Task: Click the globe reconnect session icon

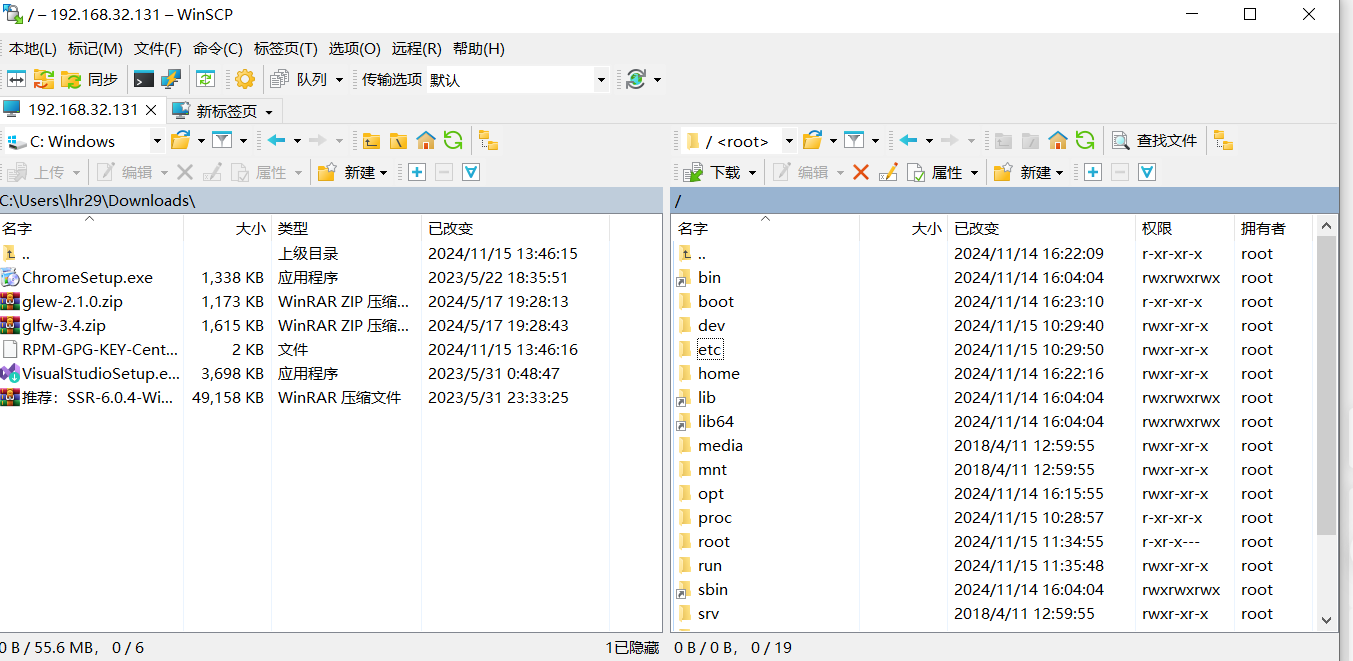Action: (x=636, y=79)
